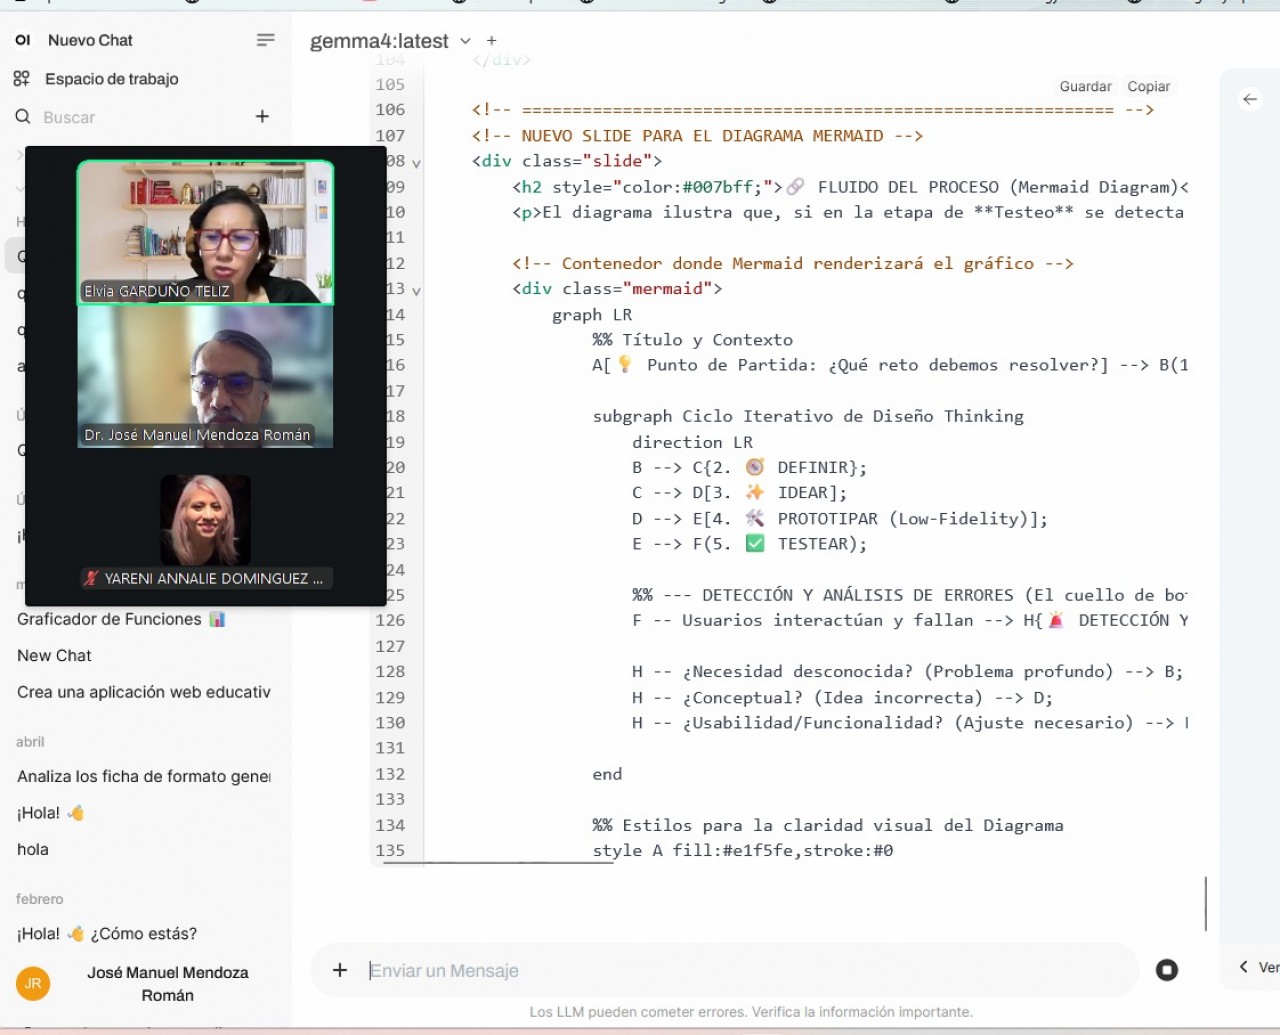Open the hola chat entry

(x=33, y=849)
